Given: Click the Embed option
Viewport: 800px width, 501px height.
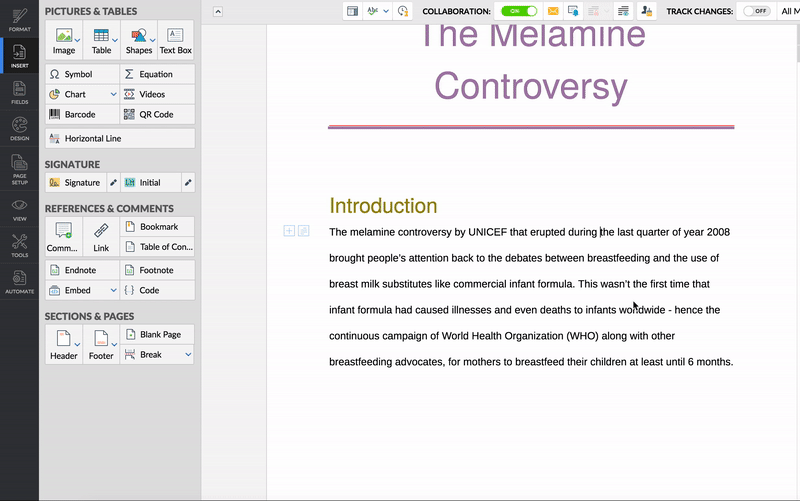Looking at the screenshot, I should point(77,290).
